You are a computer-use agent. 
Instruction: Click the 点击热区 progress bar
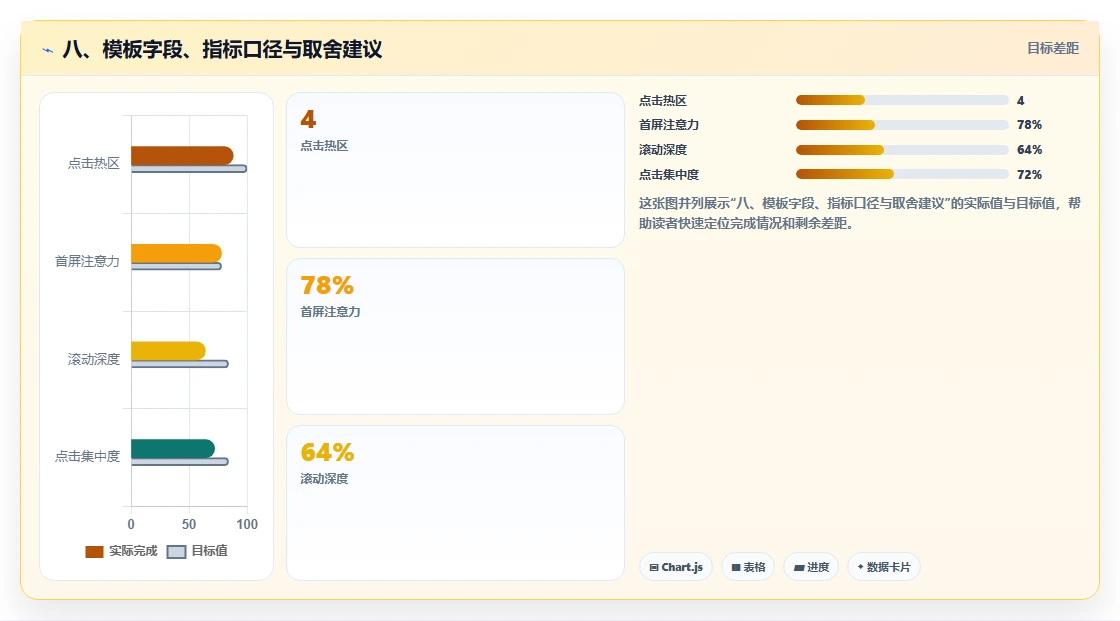point(901,100)
